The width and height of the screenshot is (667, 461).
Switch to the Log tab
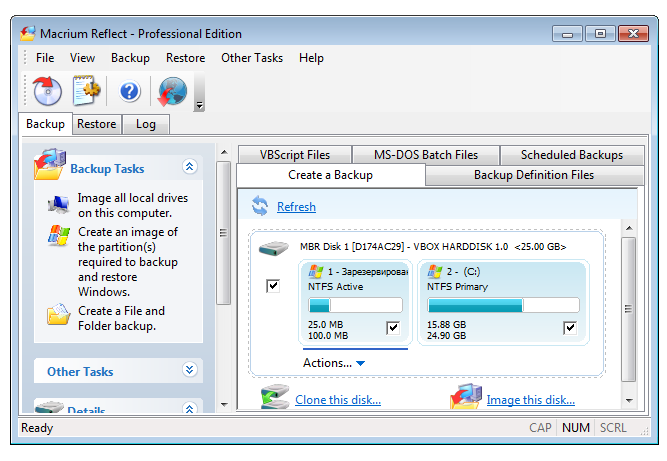click(146, 124)
